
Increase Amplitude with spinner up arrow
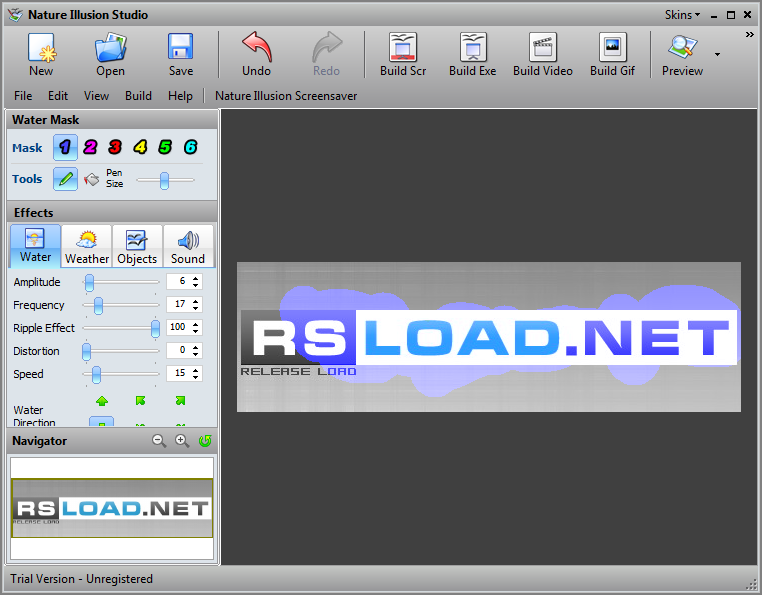(195, 279)
